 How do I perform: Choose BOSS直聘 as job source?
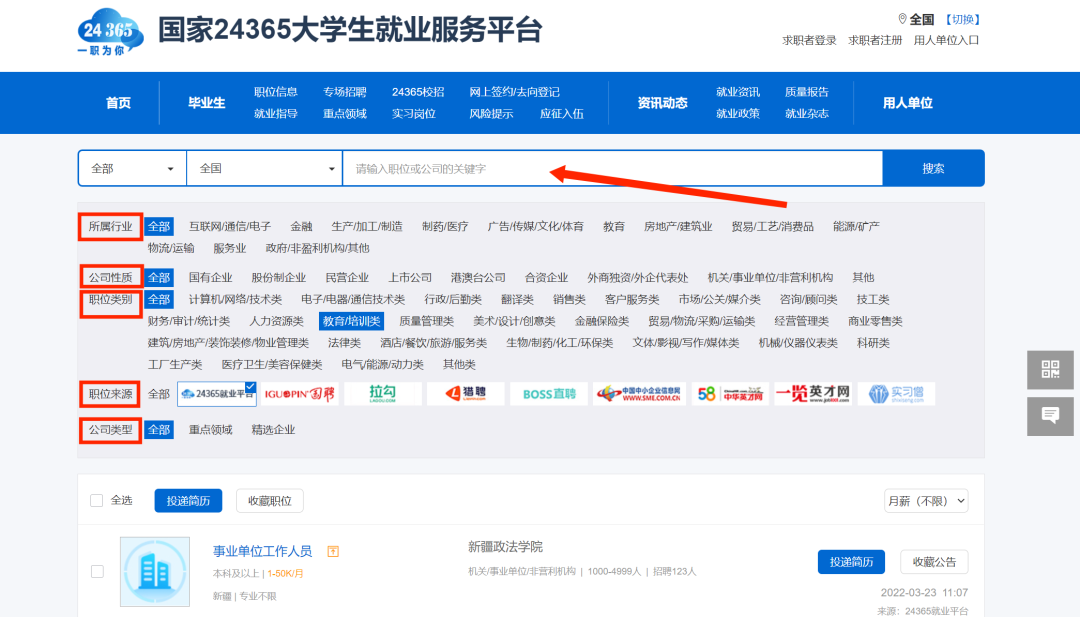pyautogui.click(x=548, y=394)
